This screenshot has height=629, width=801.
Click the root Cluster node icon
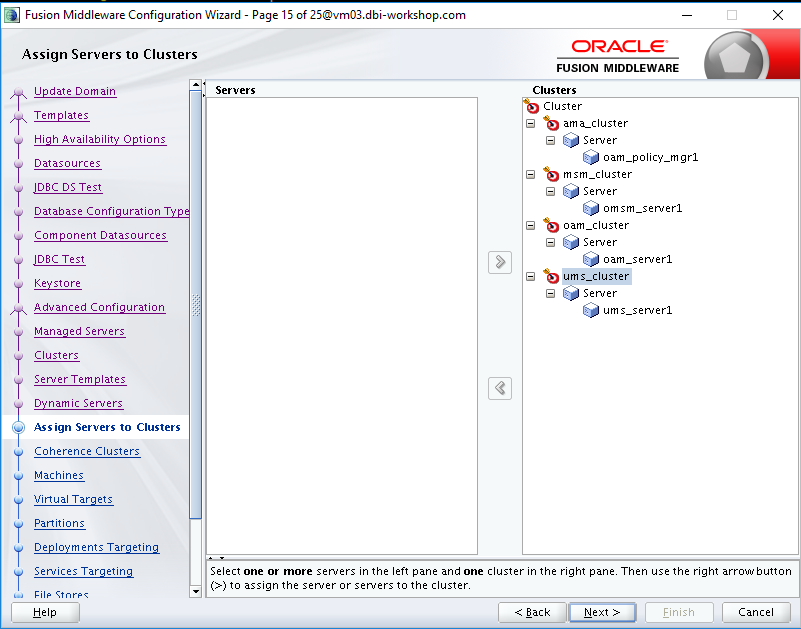tap(531, 106)
